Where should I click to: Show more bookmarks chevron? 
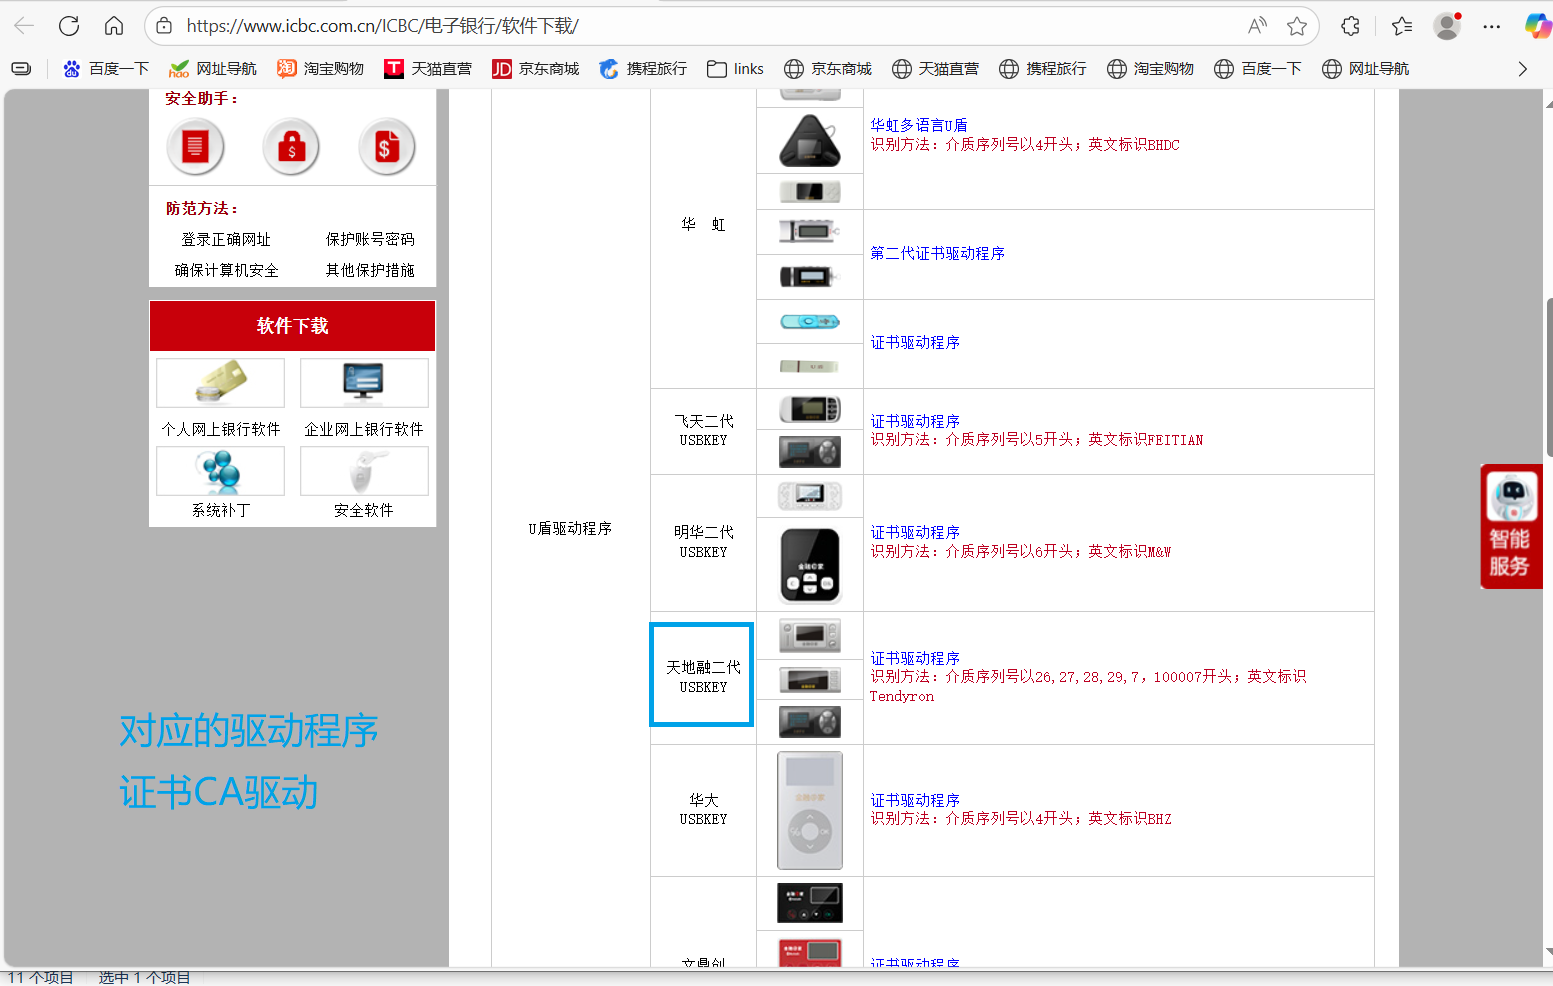(1522, 69)
